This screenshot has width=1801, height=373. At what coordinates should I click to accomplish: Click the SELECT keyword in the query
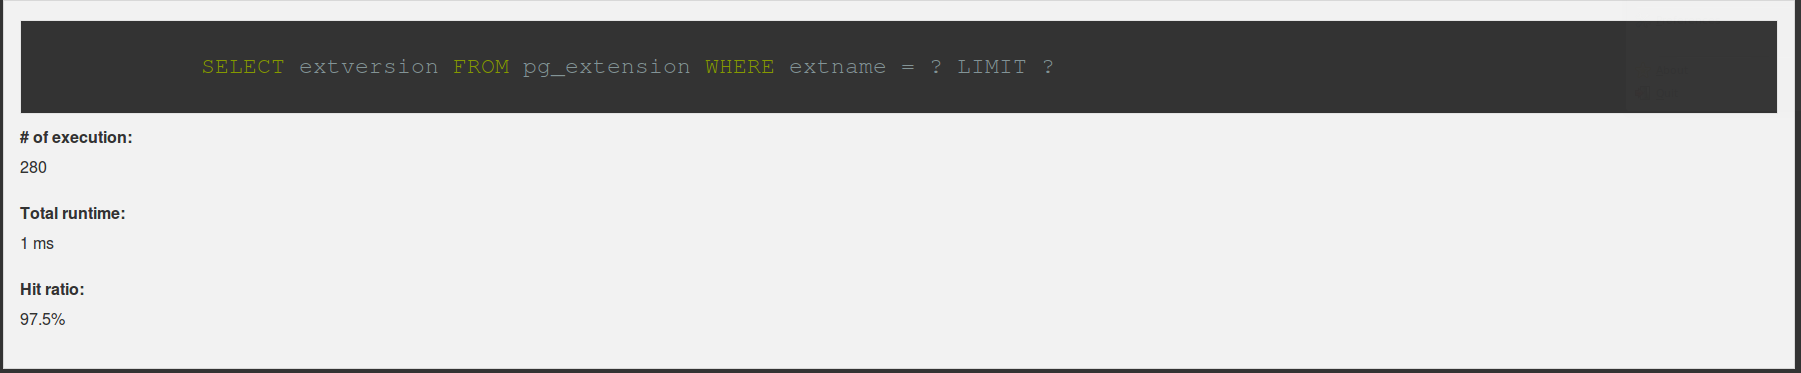pyautogui.click(x=243, y=67)
